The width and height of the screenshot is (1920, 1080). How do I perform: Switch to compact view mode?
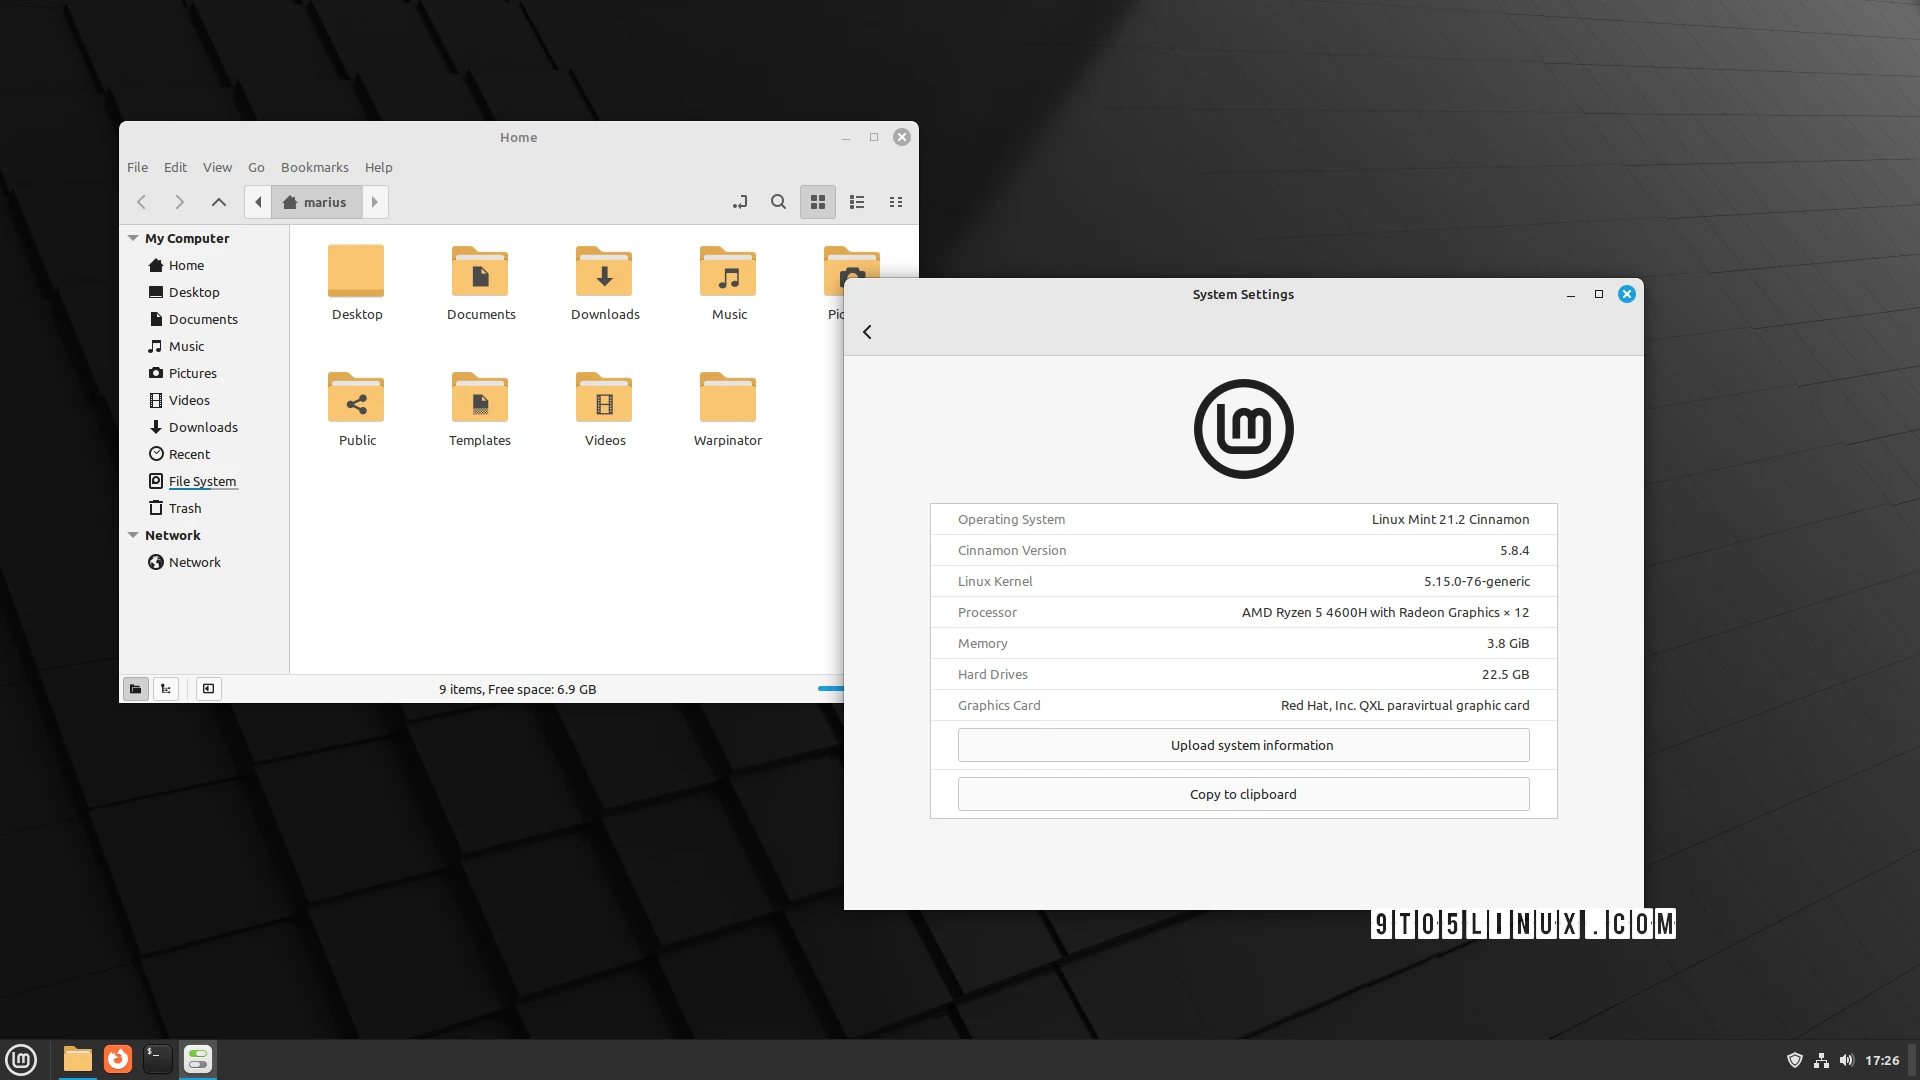(x=895, y=202)
